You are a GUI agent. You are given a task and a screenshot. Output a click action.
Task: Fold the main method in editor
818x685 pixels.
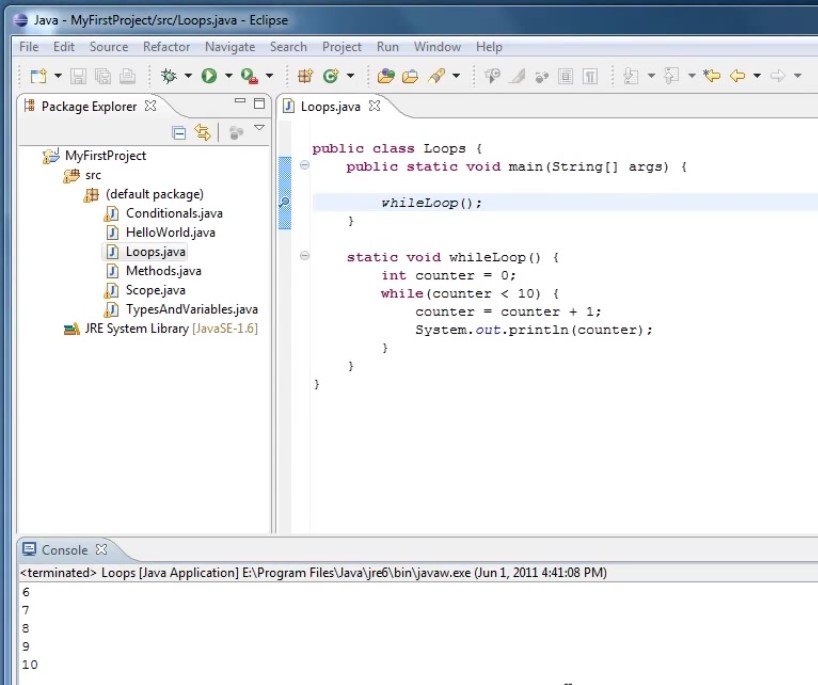pyautogui.click(x=304, y=167)
